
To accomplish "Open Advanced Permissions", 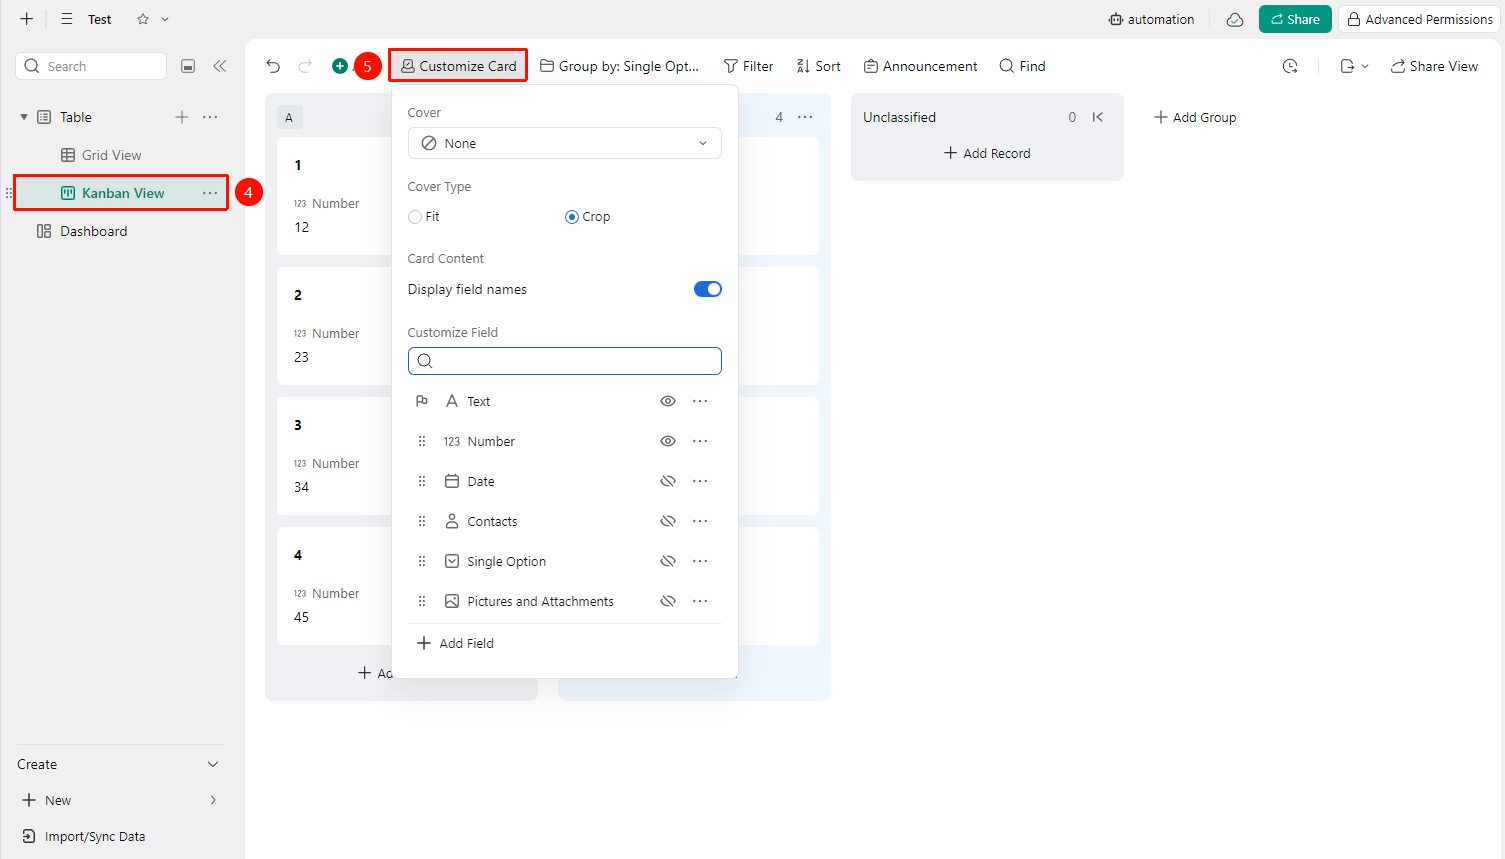I will point(1419,19).
